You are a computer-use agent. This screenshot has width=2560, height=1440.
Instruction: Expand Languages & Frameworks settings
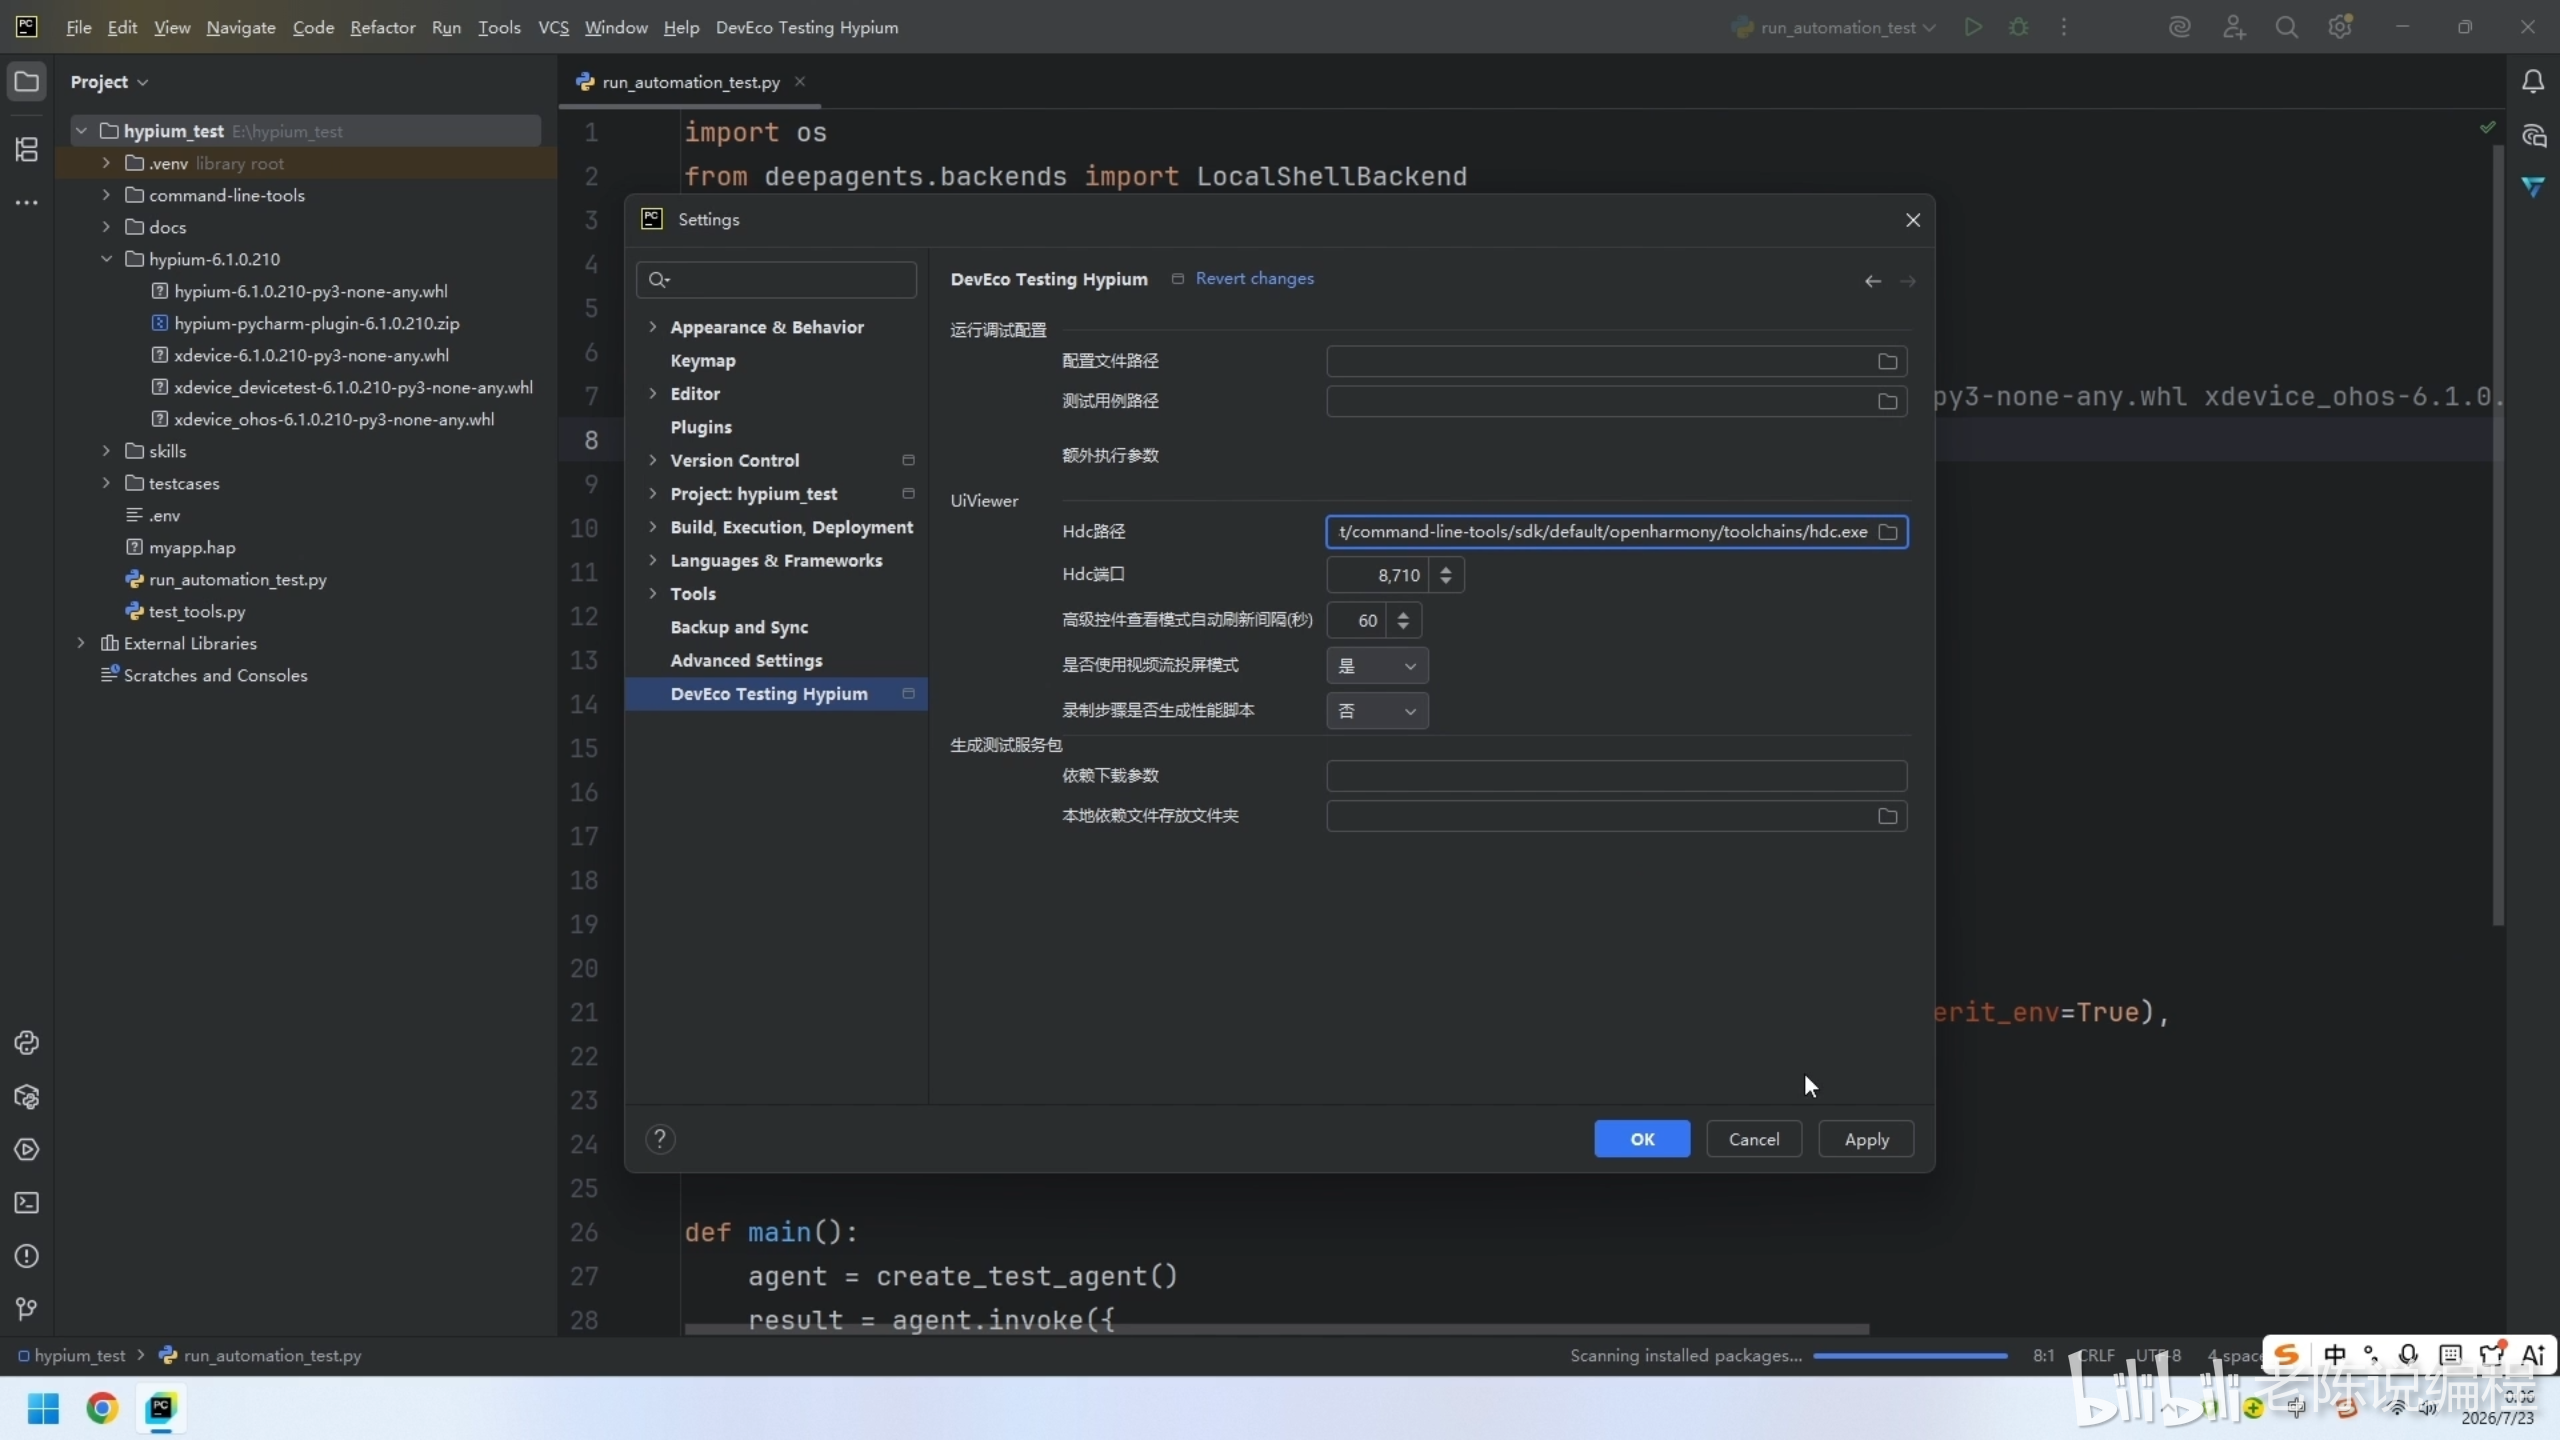coord(653,560)
